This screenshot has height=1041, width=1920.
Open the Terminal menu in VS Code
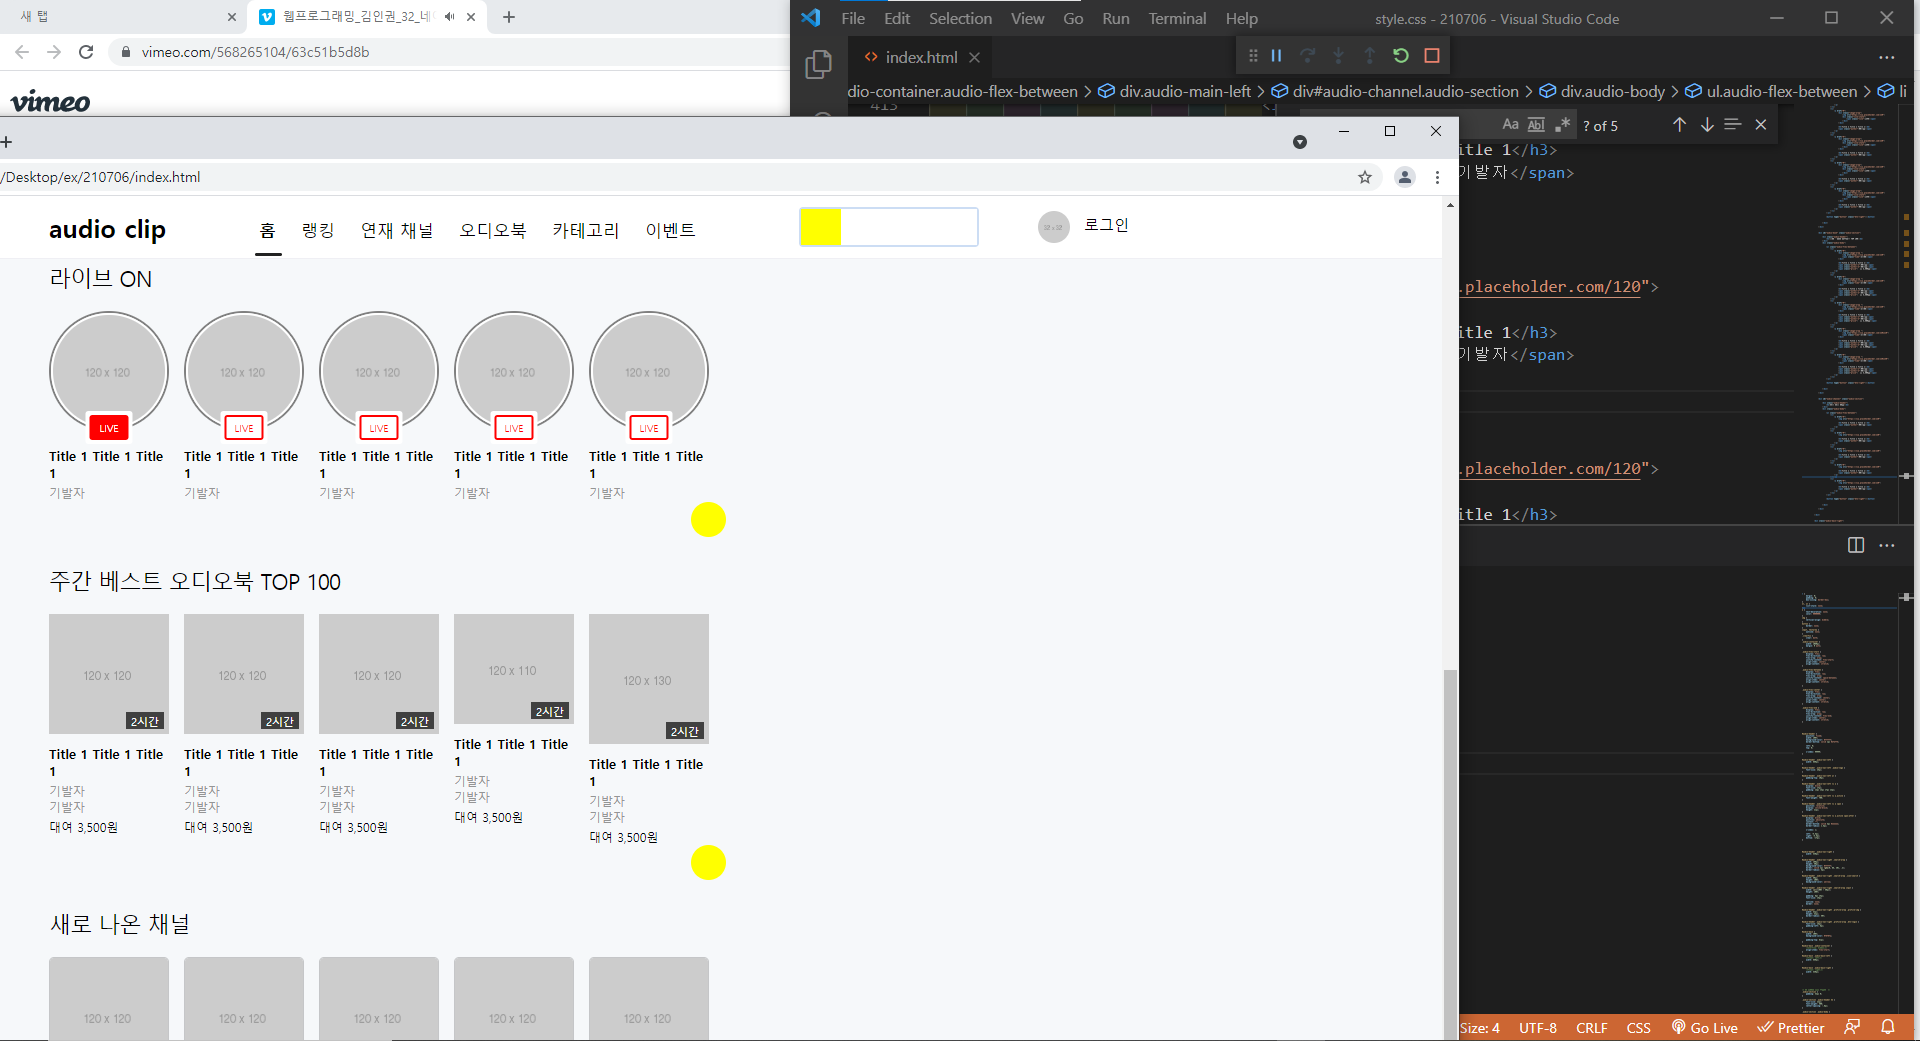tap(1177, 18)
